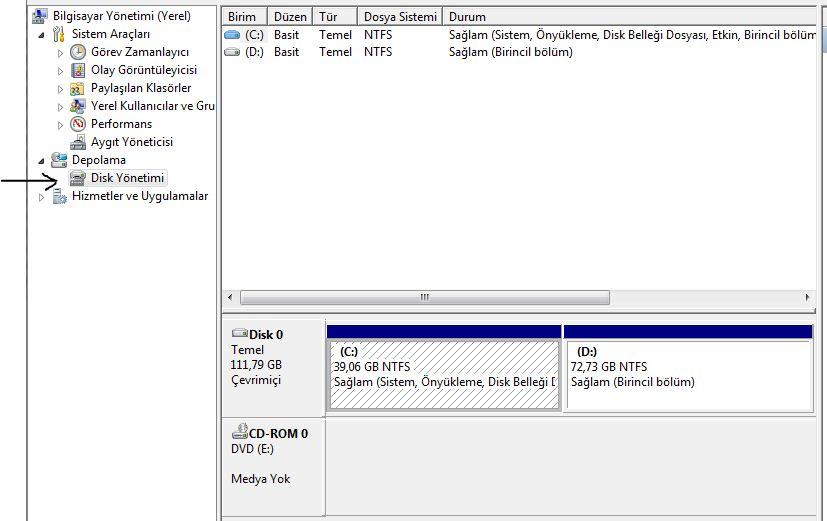Click the CD-ROM 0 disc drive icon
This screenshot has height=521, width=827.
pos(240,431)
